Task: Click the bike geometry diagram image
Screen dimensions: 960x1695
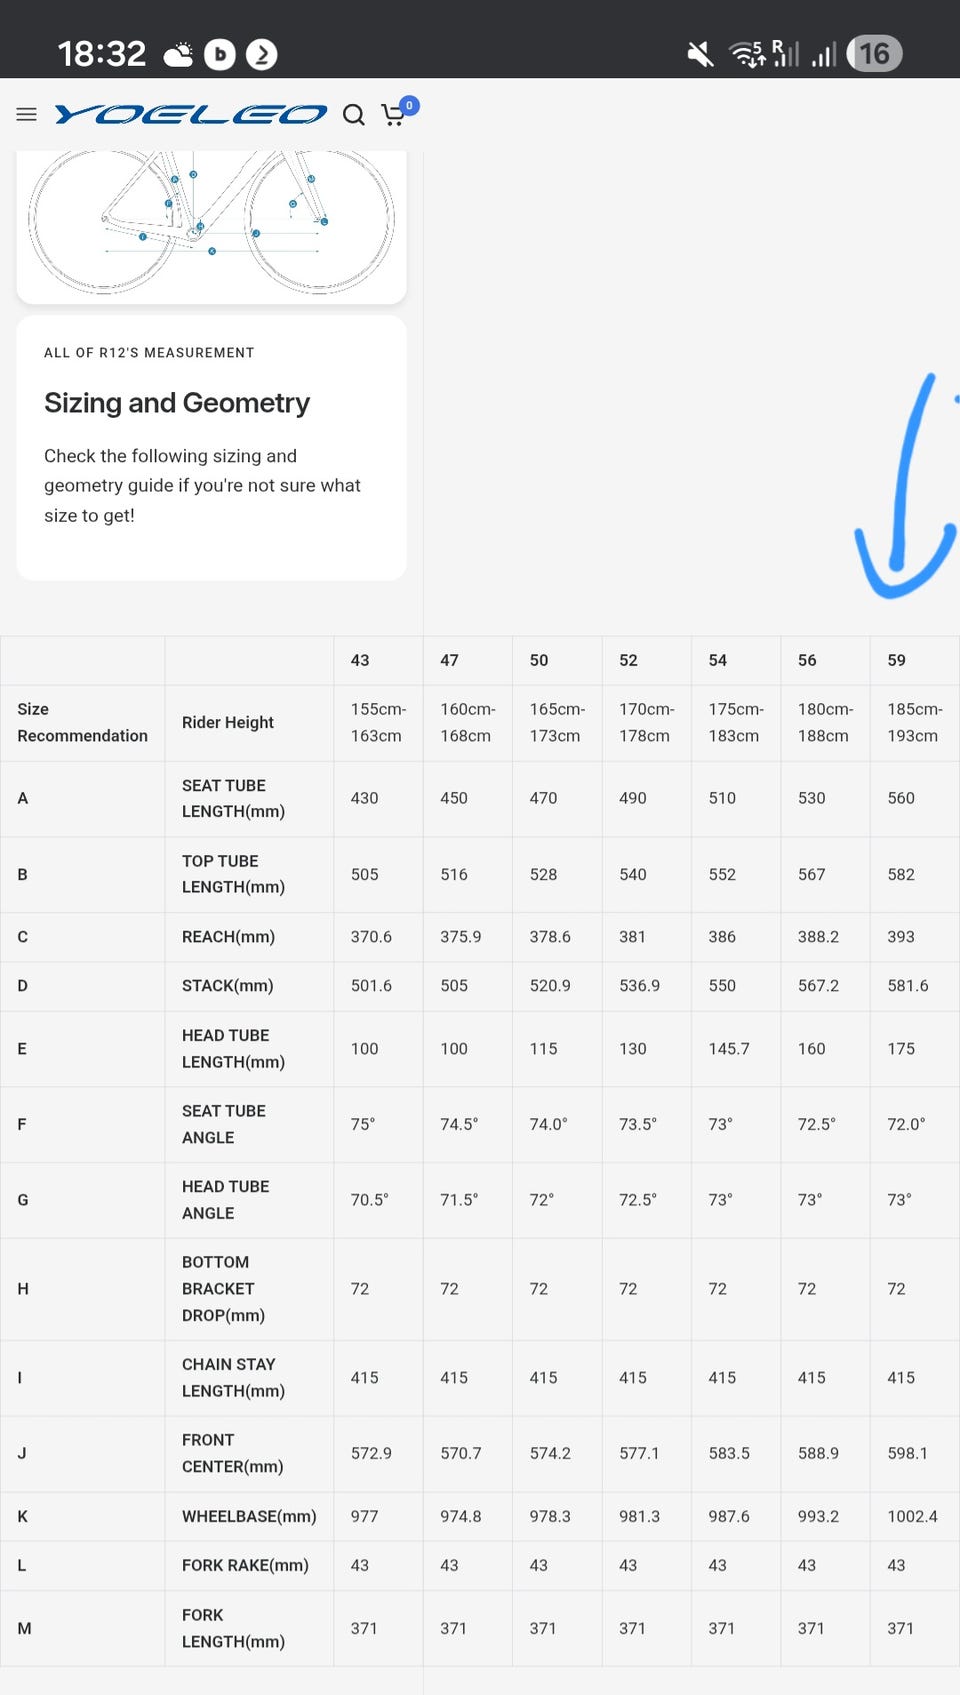Action: (x=211, y=222)
